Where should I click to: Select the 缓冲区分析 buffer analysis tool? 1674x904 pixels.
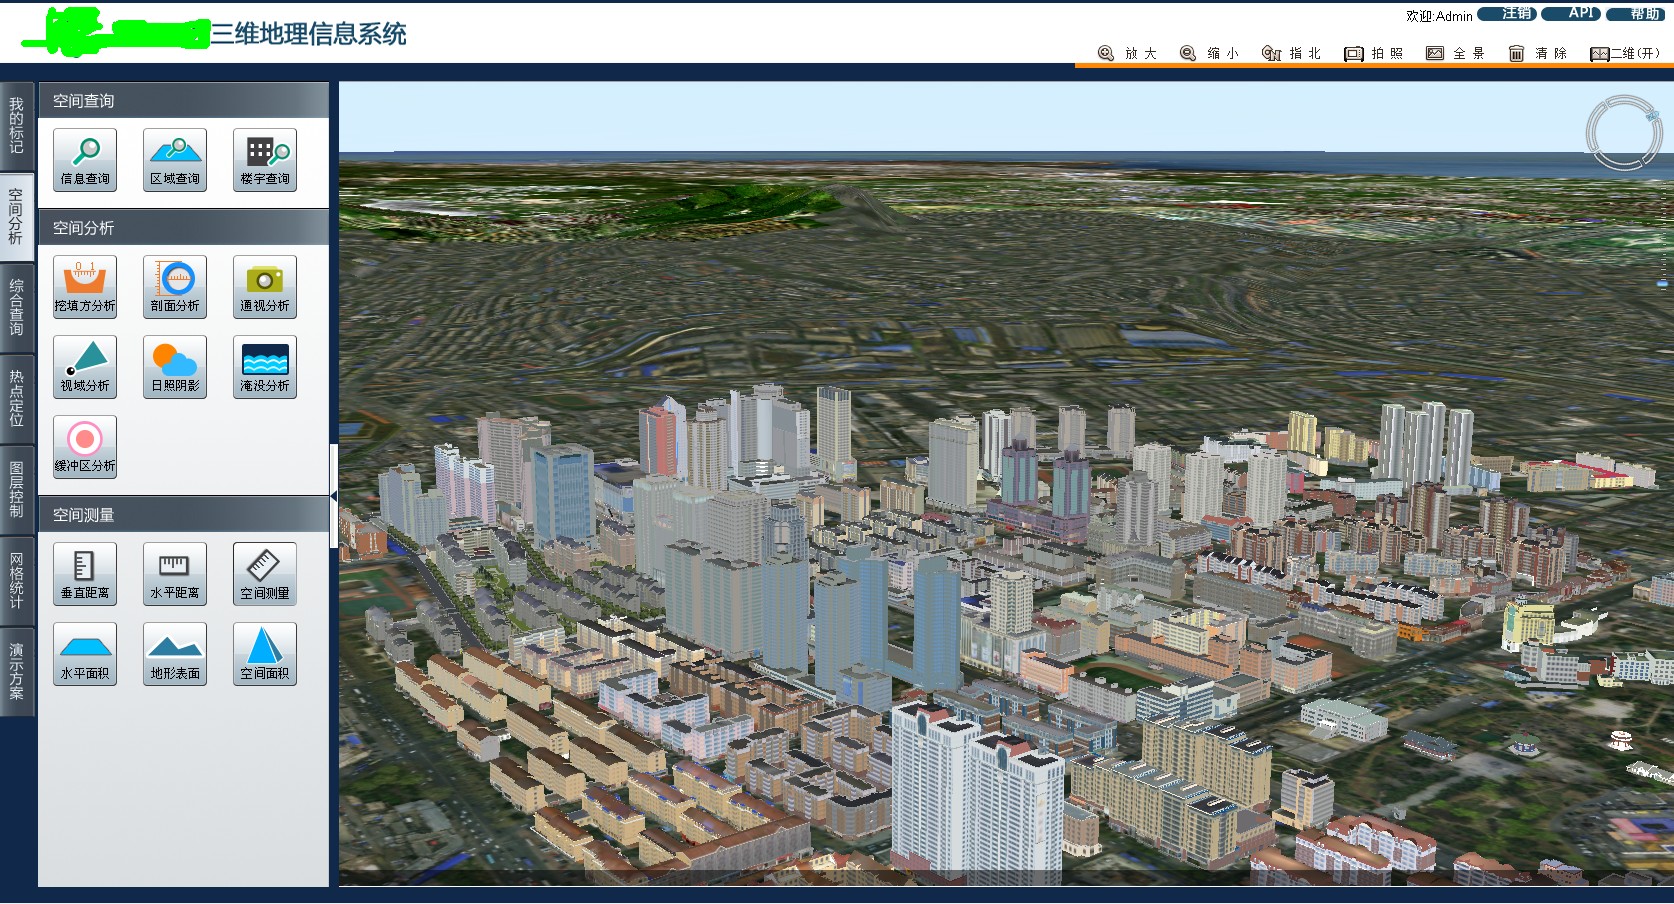click(x=84, y=446)
